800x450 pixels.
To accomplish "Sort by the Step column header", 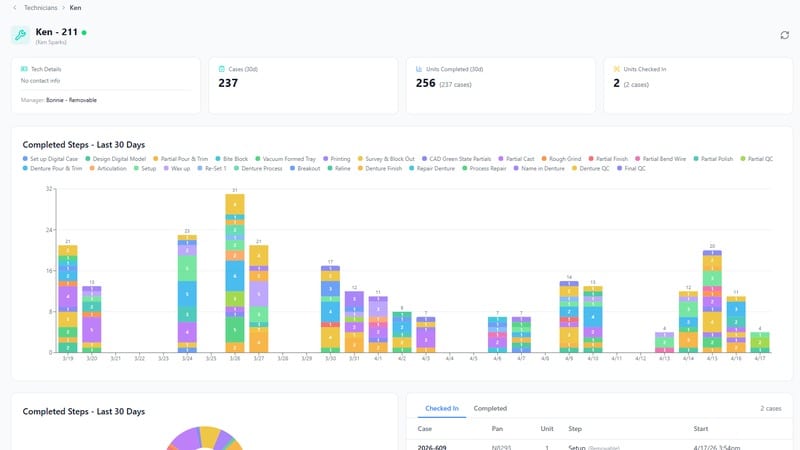I will coord(575,429).
